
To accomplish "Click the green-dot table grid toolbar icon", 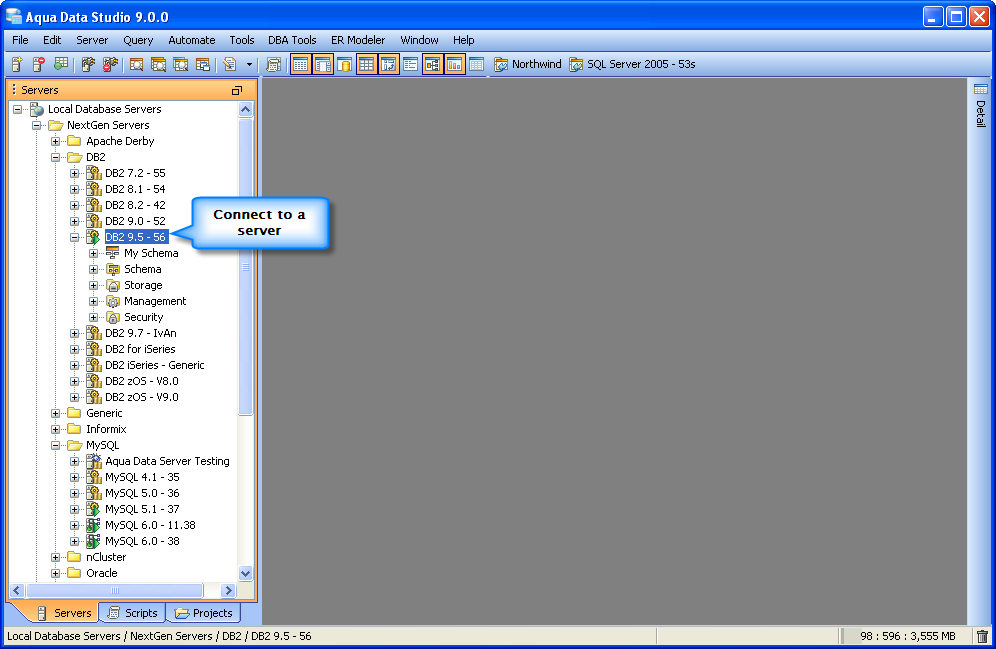I will [61, 64].
